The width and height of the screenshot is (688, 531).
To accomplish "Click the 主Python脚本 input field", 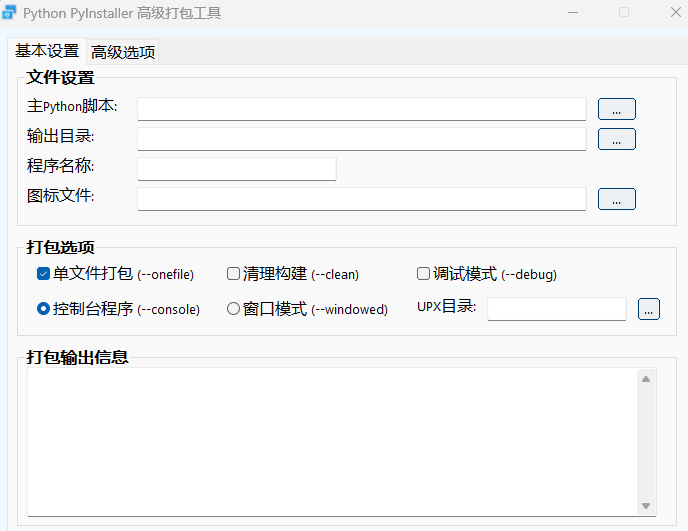I will tap(362, 109).
